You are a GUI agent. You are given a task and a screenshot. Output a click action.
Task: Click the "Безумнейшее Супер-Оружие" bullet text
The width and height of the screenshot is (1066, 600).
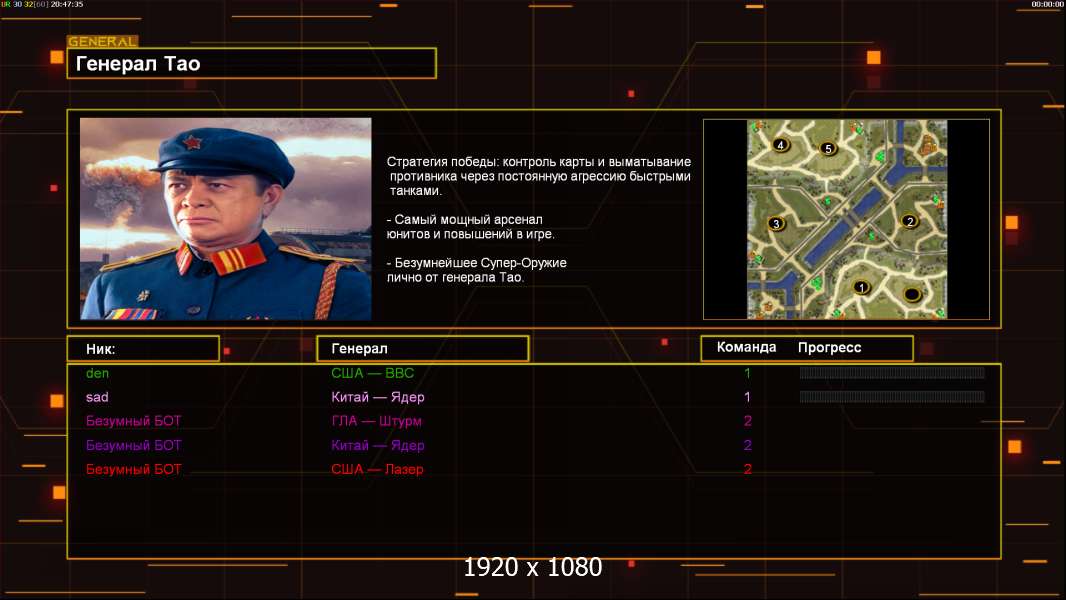477,270
